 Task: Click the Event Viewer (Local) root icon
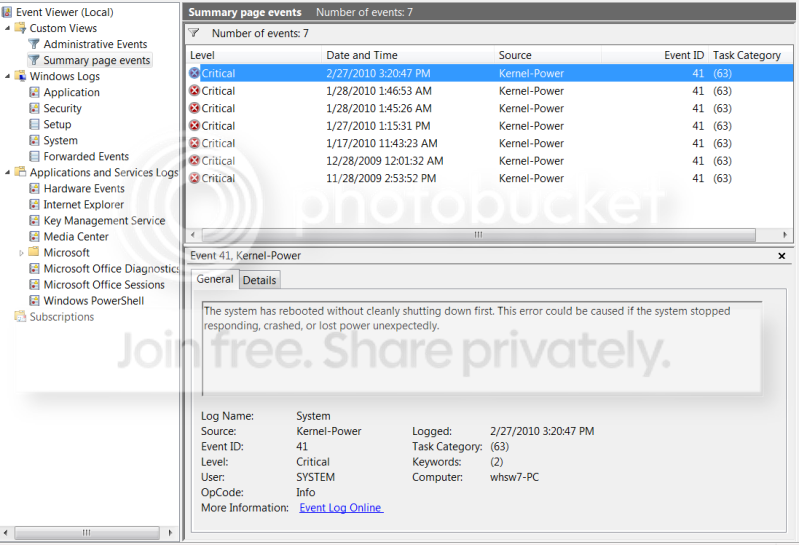click(7, 12)
